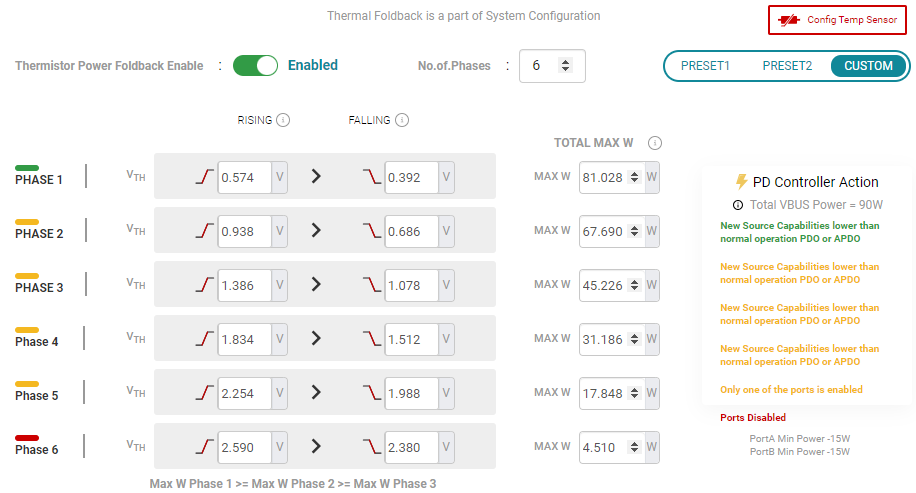Select the PRESET2 option
Image resolution: width=916 pixels, height=493 pixels.
tap(787, 66)
